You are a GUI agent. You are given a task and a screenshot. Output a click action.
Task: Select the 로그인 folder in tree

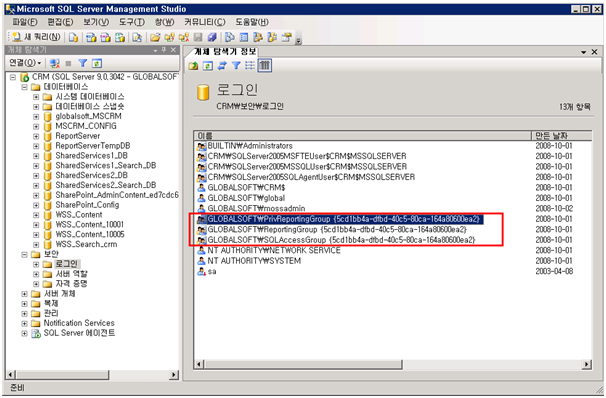click(67, 264)
